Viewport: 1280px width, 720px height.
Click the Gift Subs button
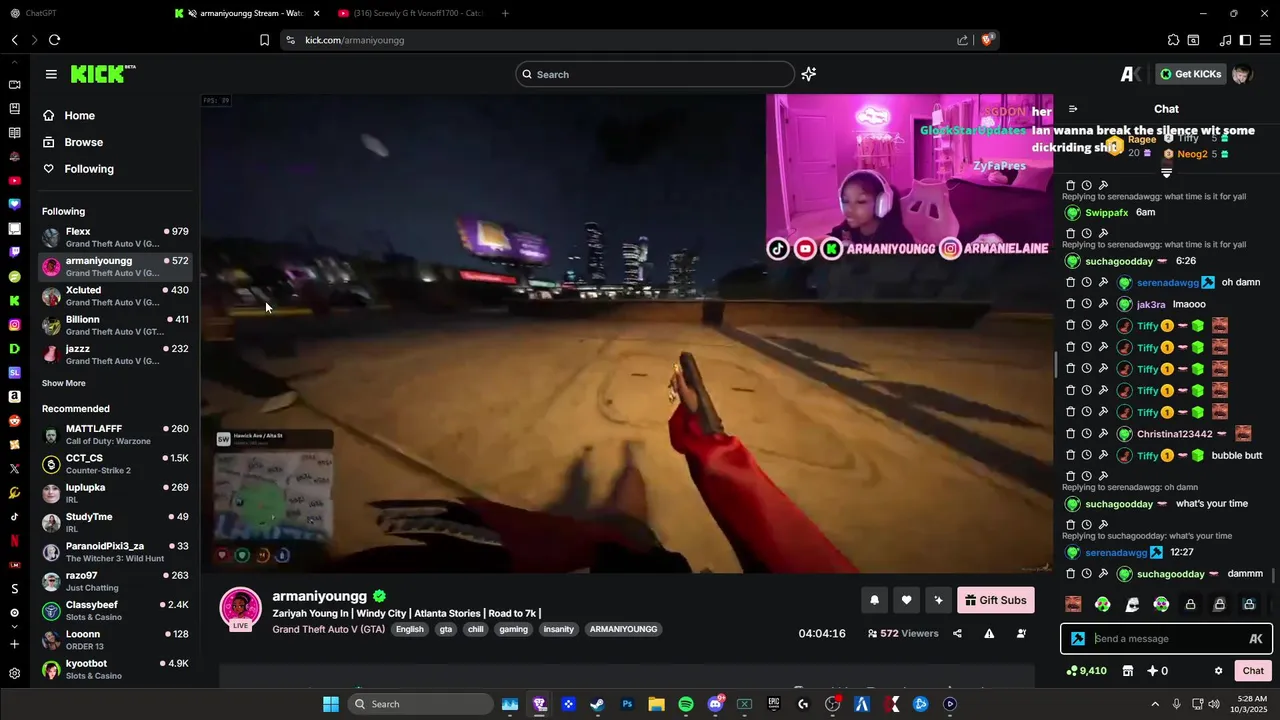pos(995,600)
